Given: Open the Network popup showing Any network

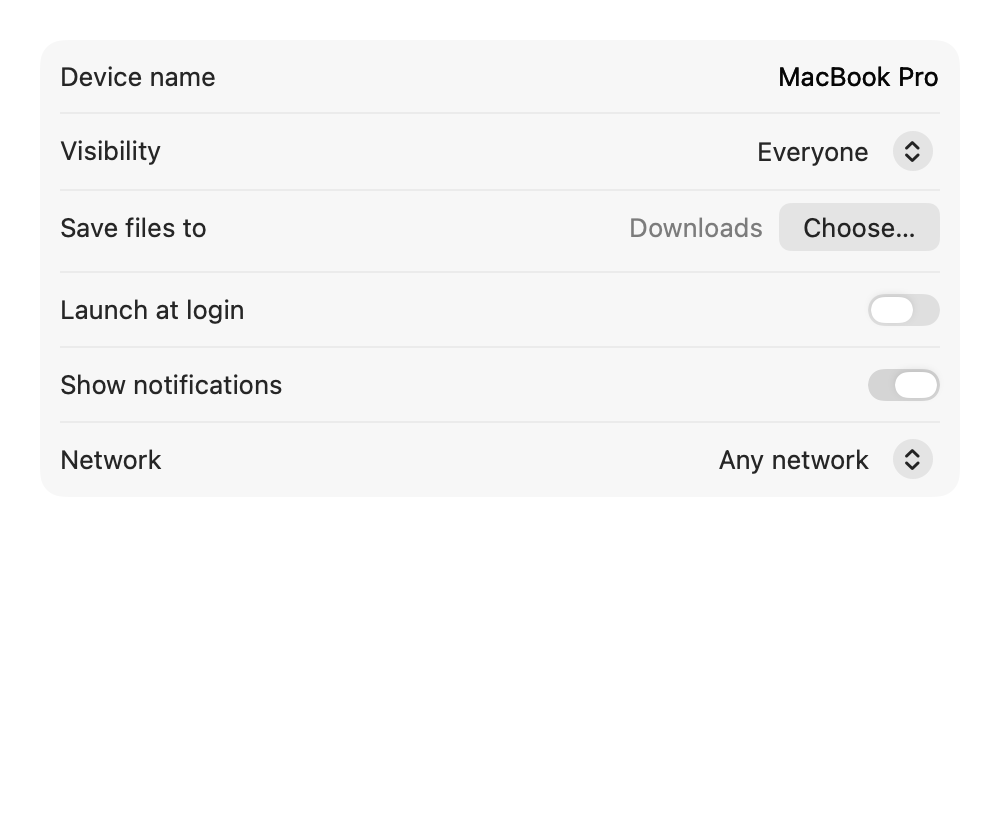Looking at the screenshot, I should tap(826, 460).
